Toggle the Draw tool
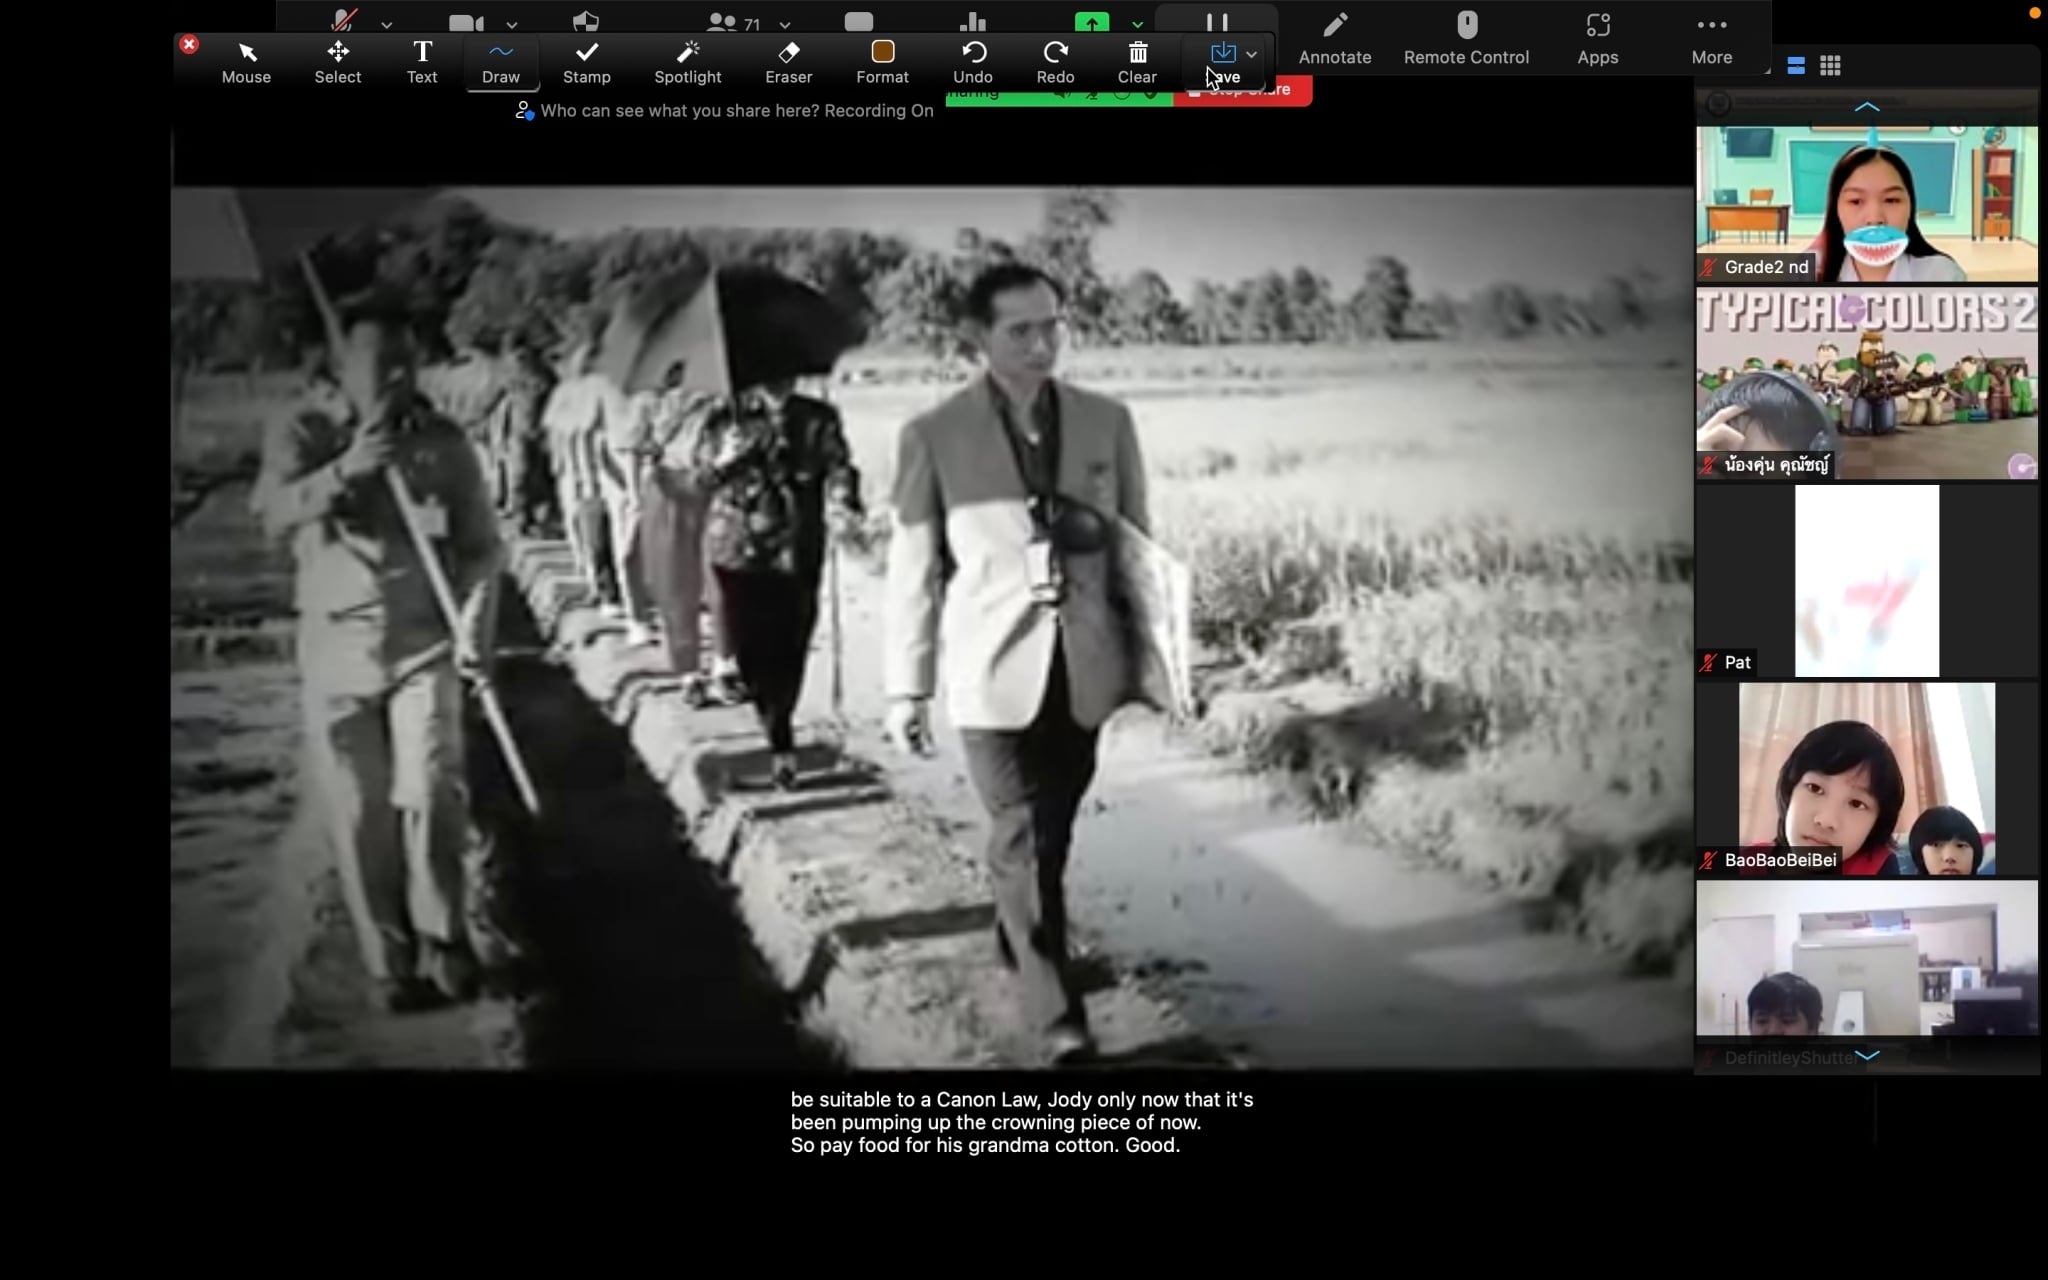Image resolution: width=2048 pixels, height=1280 pixels. tap(500, 61)
